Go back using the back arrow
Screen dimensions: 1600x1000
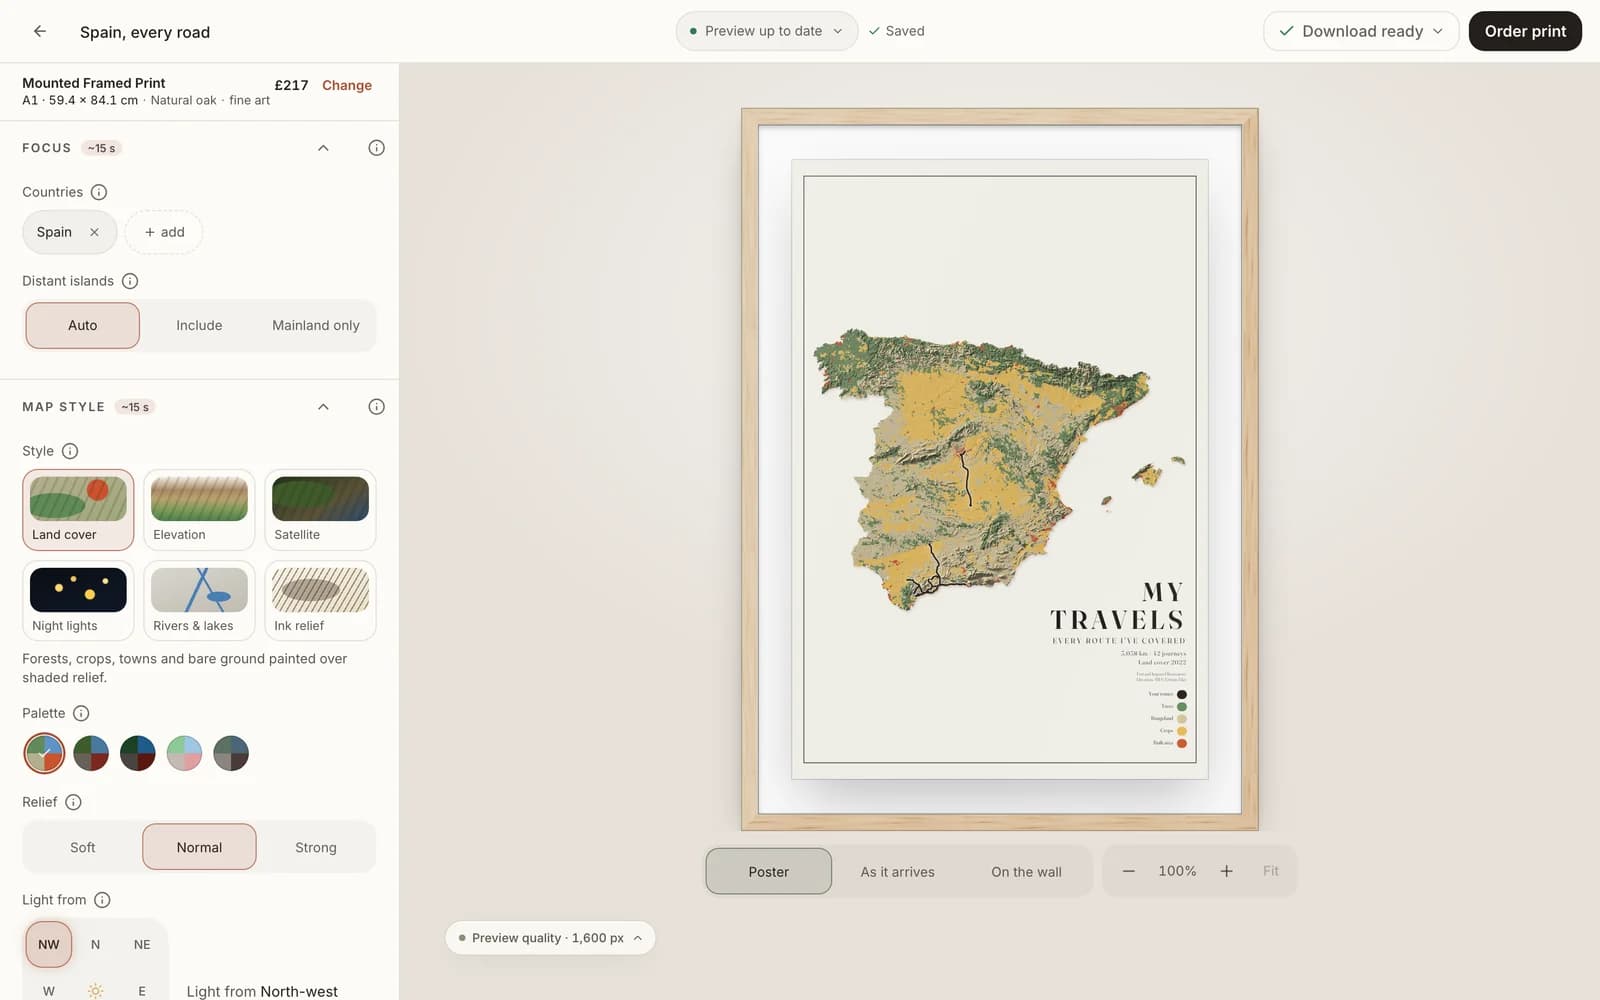(x=40, y=31)
